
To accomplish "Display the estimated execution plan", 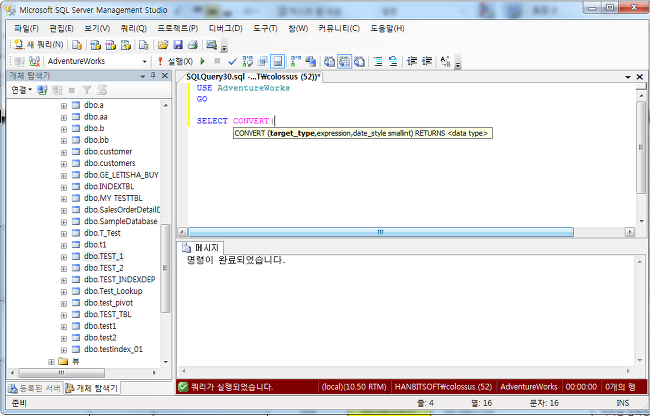I will [247, 61].
